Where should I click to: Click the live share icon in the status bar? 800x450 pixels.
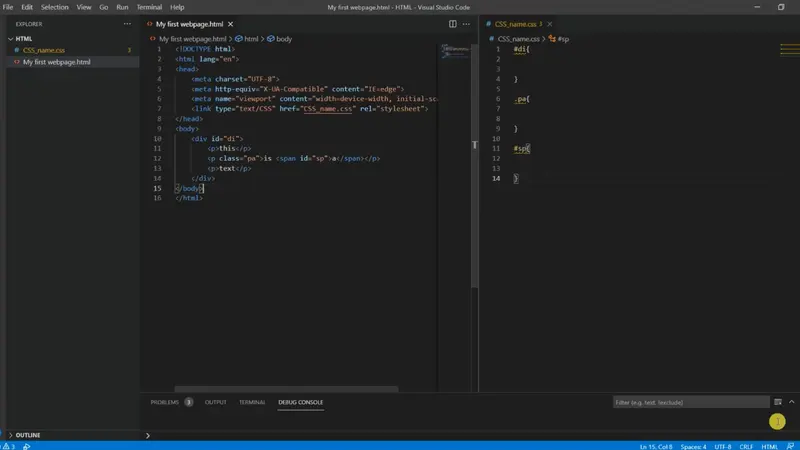point(27,446)
